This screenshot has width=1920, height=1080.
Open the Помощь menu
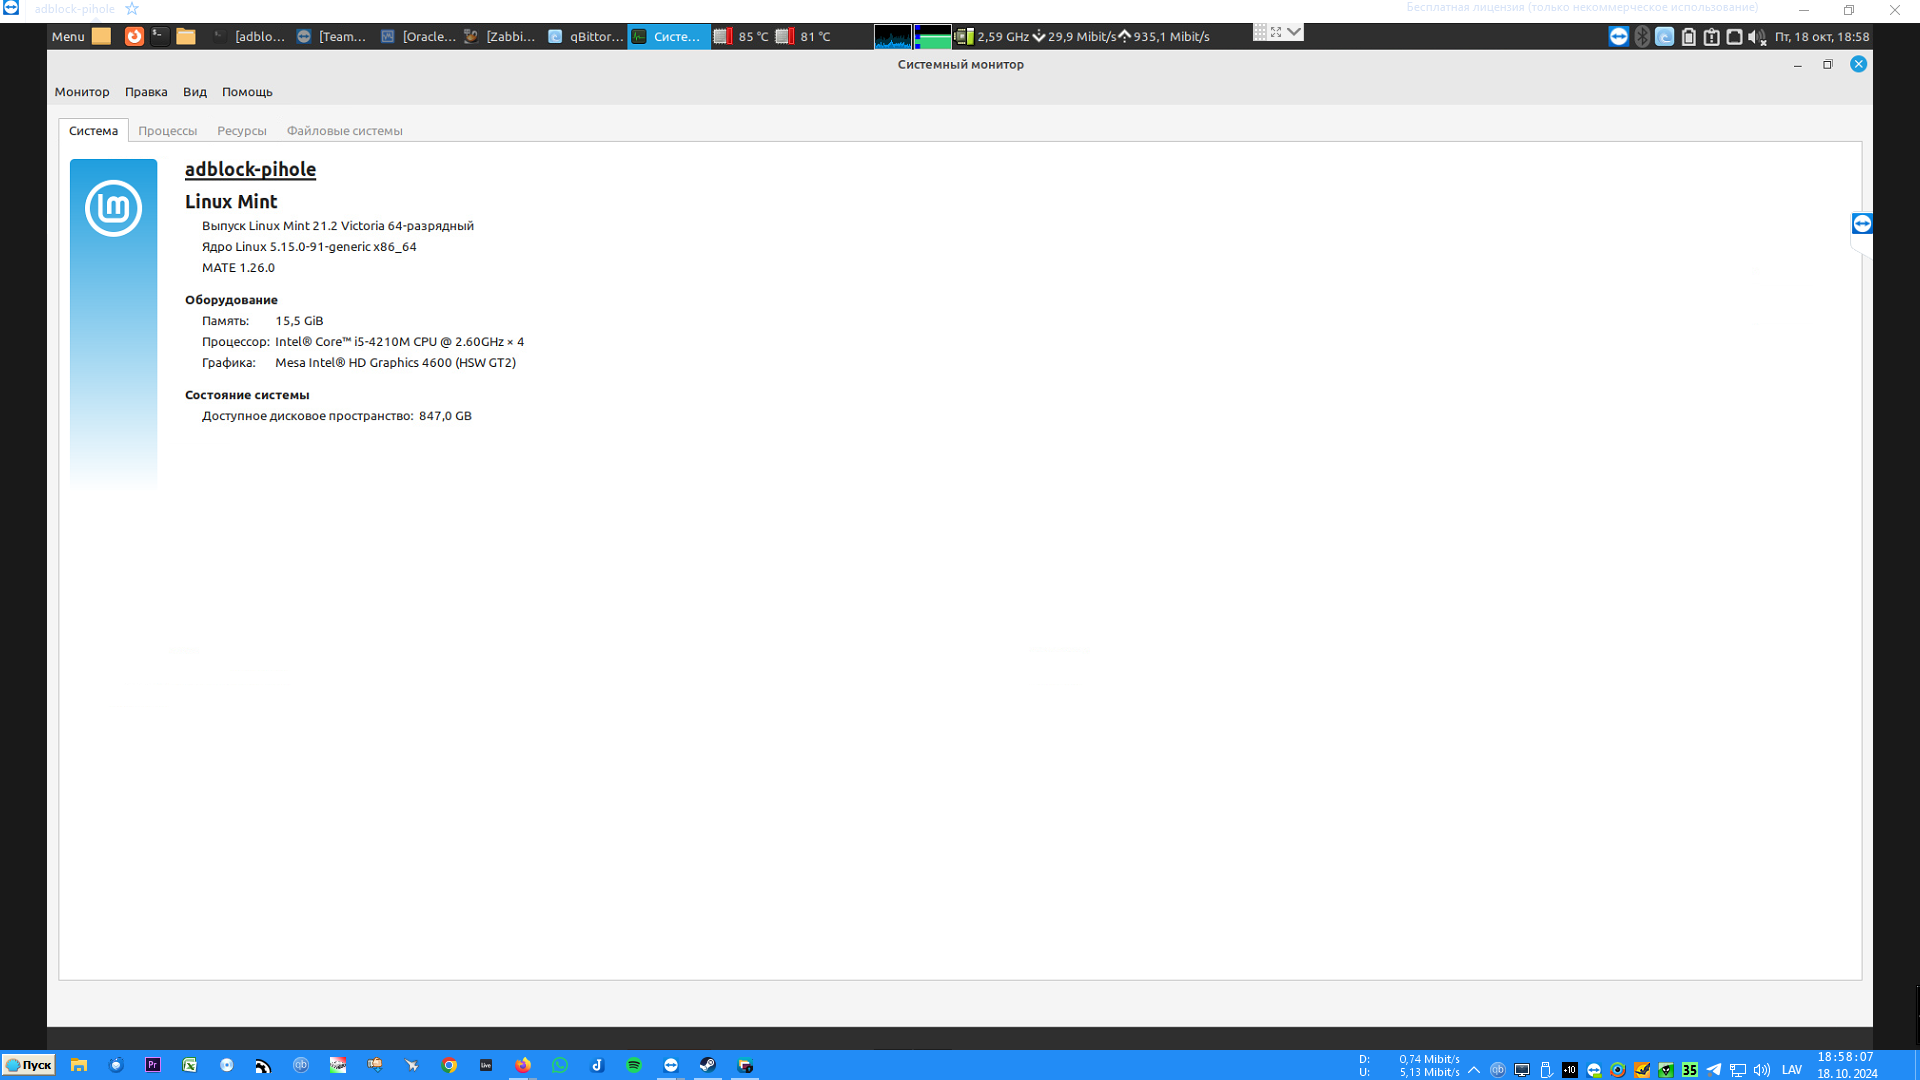(x=247, y=92)
